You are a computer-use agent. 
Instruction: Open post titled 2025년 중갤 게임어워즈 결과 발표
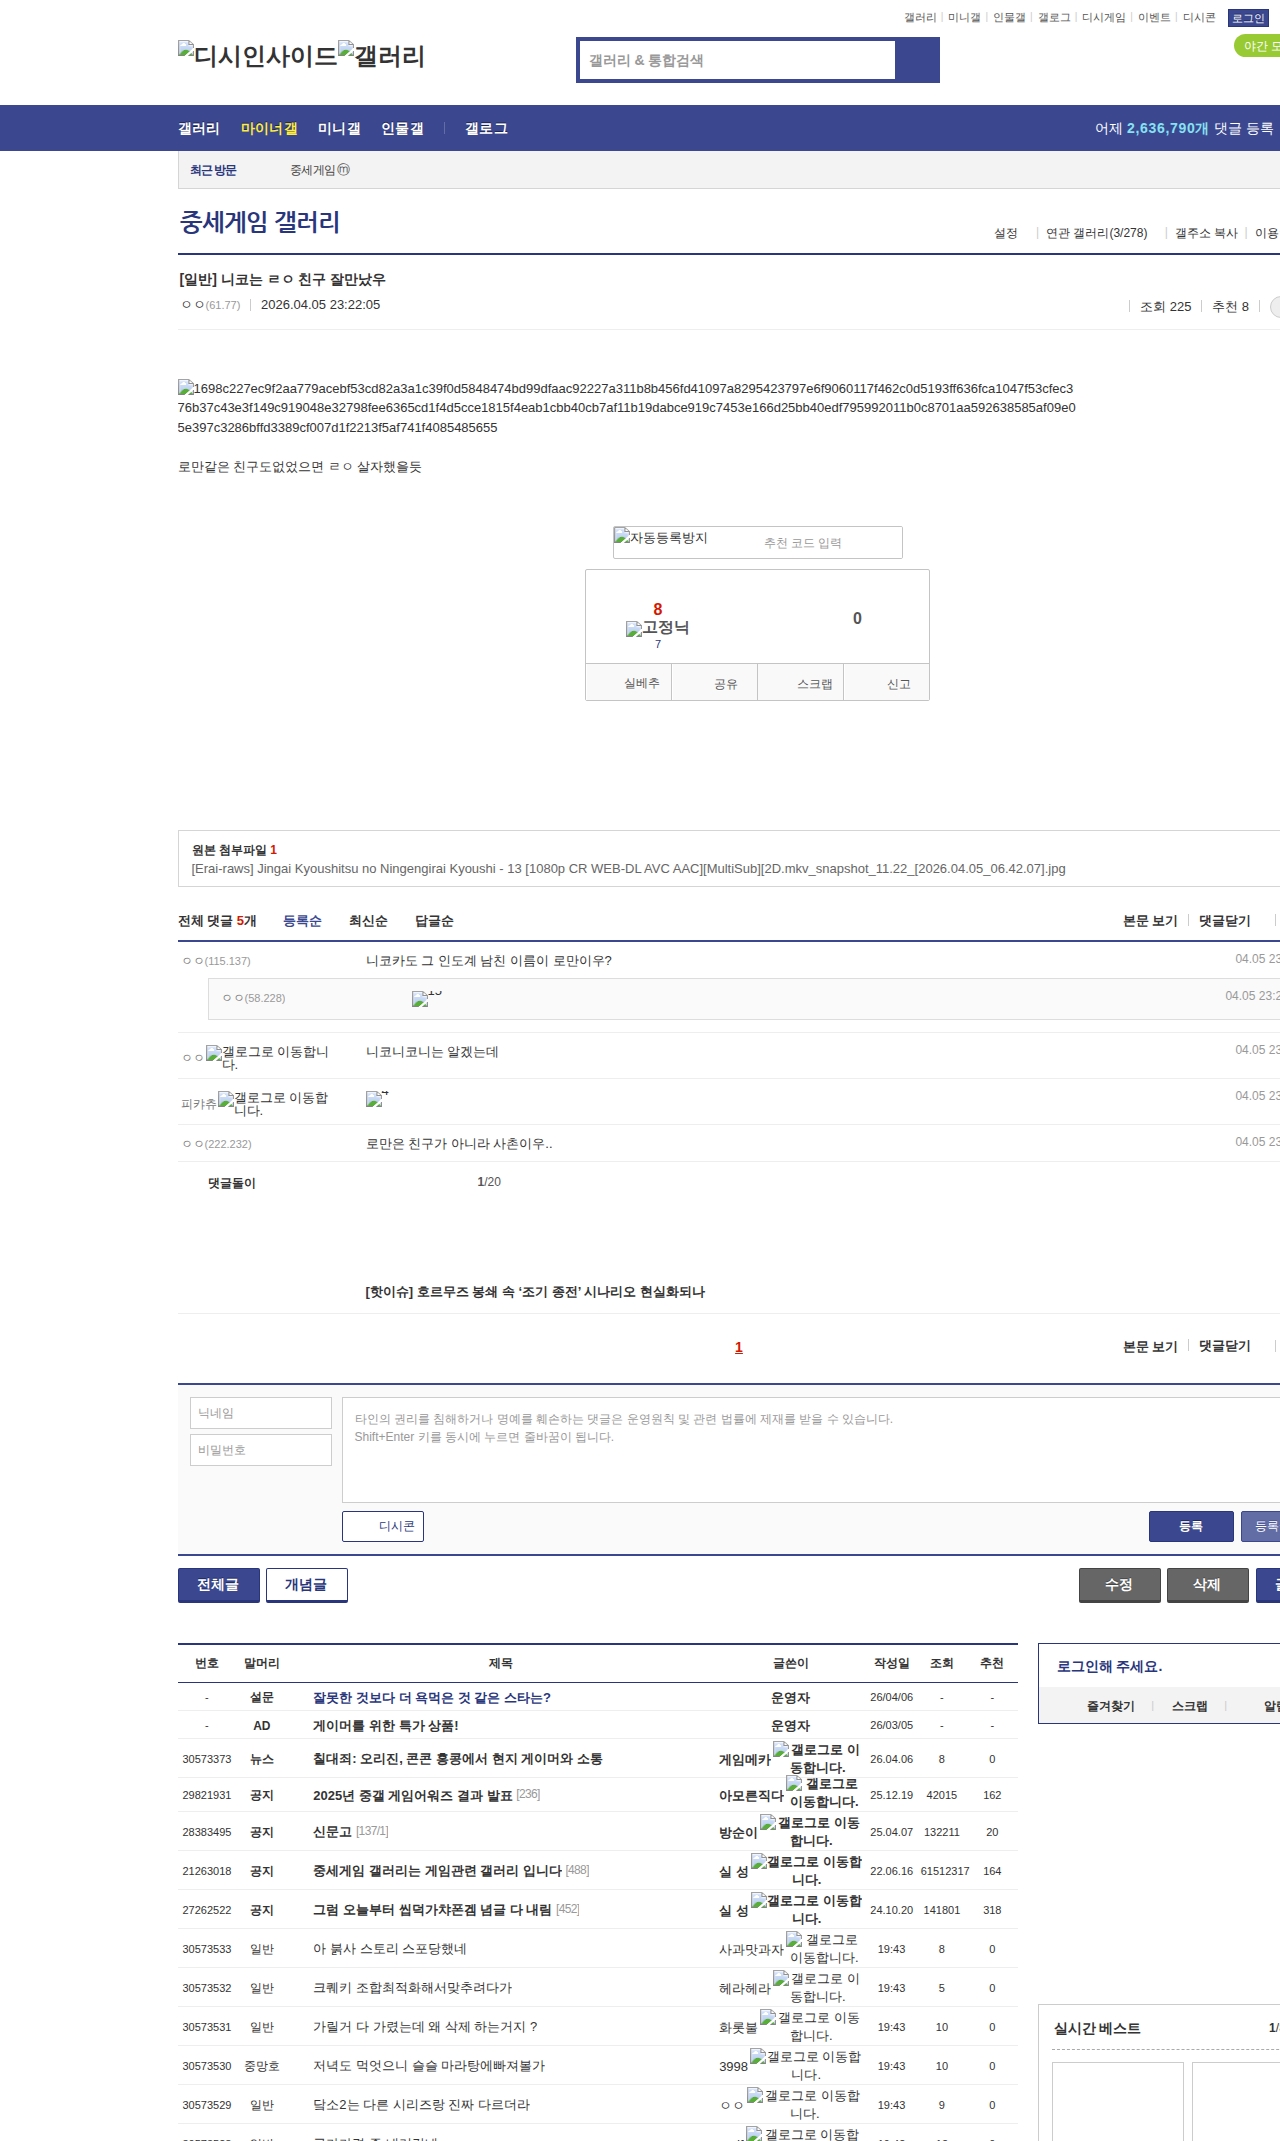click(412, 1795)
